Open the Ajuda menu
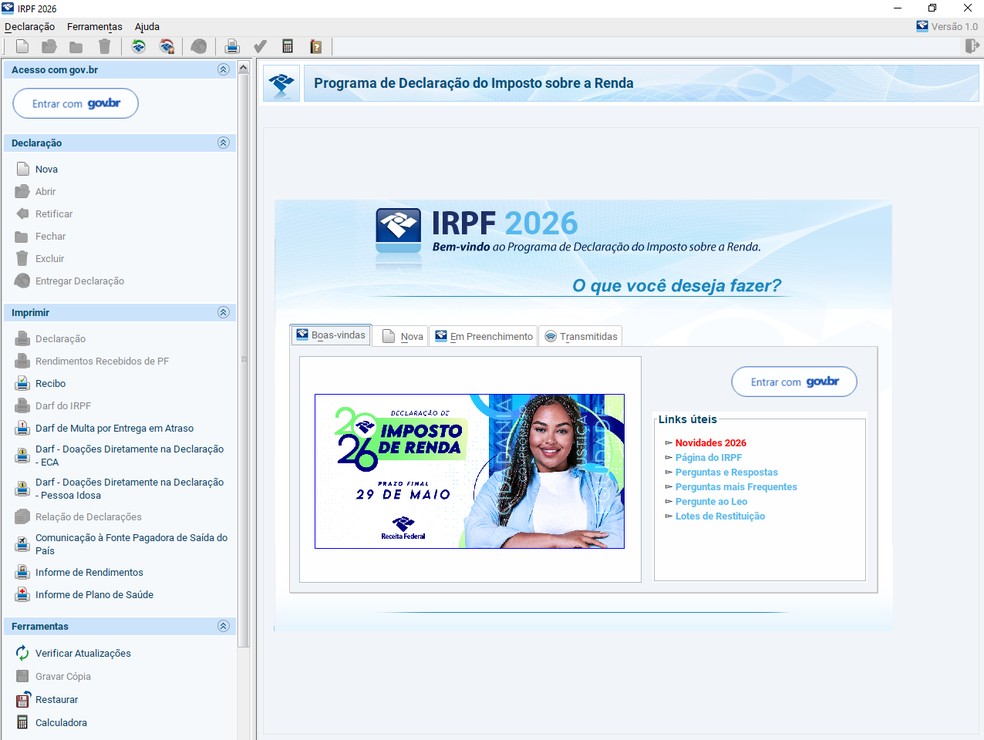The width and height of the screenshot is (984, 740). pyautogui.click(x=147, y=26)
